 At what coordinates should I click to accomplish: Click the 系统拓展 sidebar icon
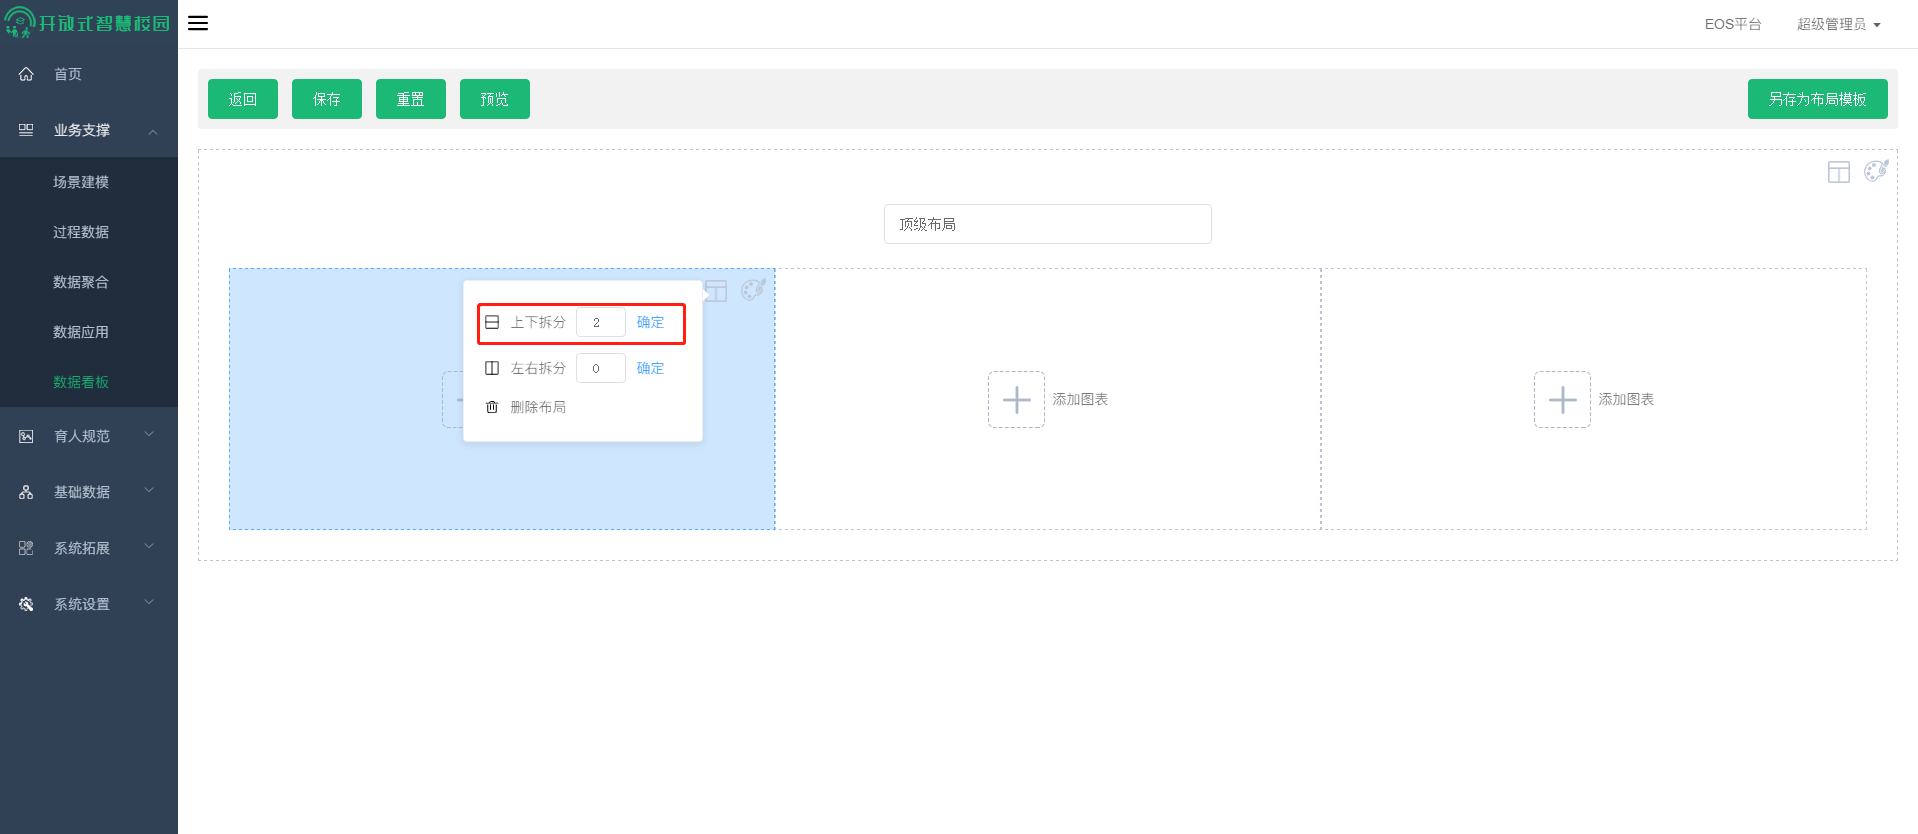[26, 548]
